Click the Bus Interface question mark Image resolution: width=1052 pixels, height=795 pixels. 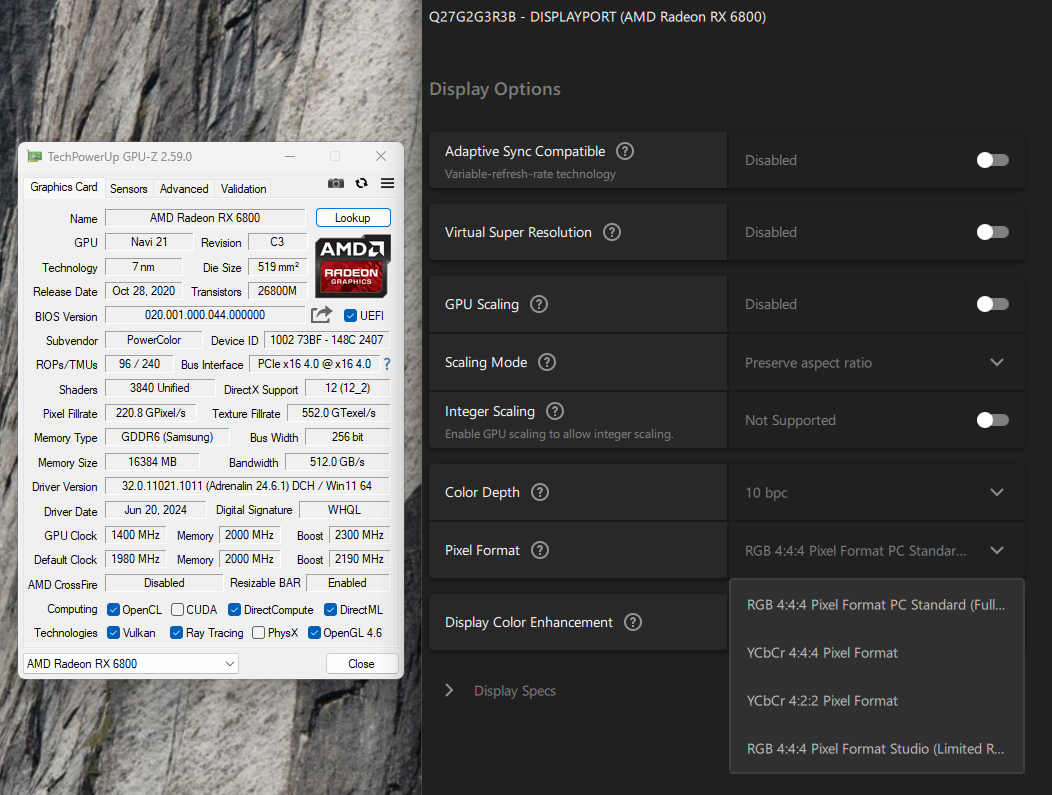(387, 364)
